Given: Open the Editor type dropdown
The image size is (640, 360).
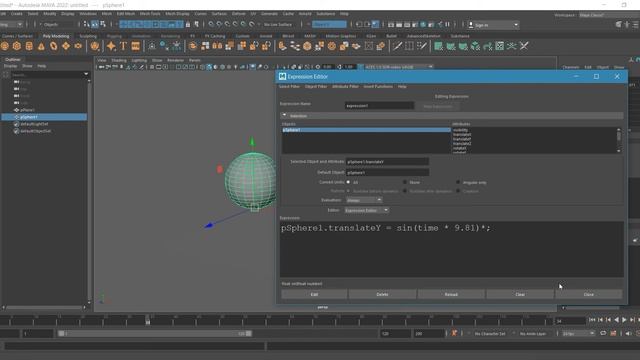Looking at the screenshot, I should pos(367,210).
